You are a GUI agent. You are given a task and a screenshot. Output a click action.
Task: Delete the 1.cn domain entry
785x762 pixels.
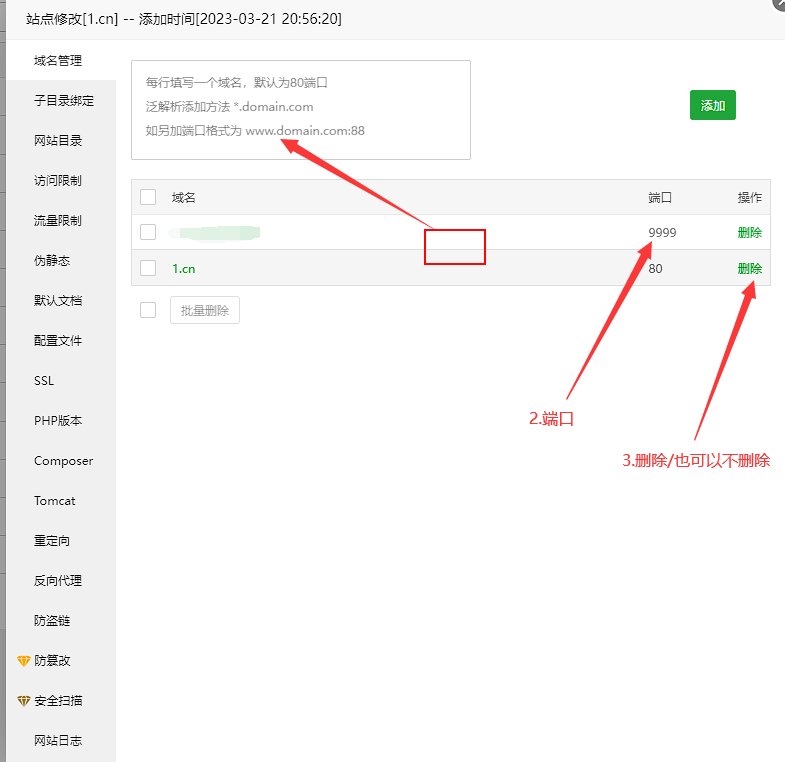point(749,268)
